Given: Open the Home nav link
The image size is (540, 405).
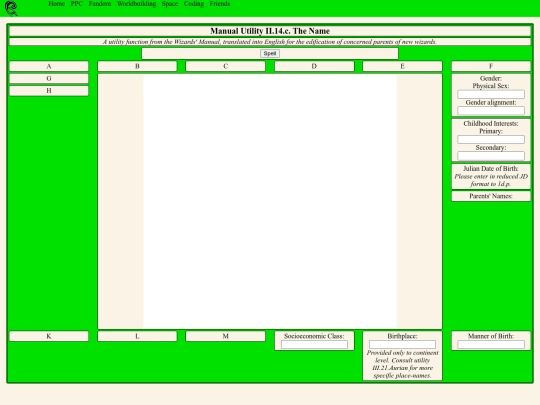Looking at the screenshot, I should (56, 4).
